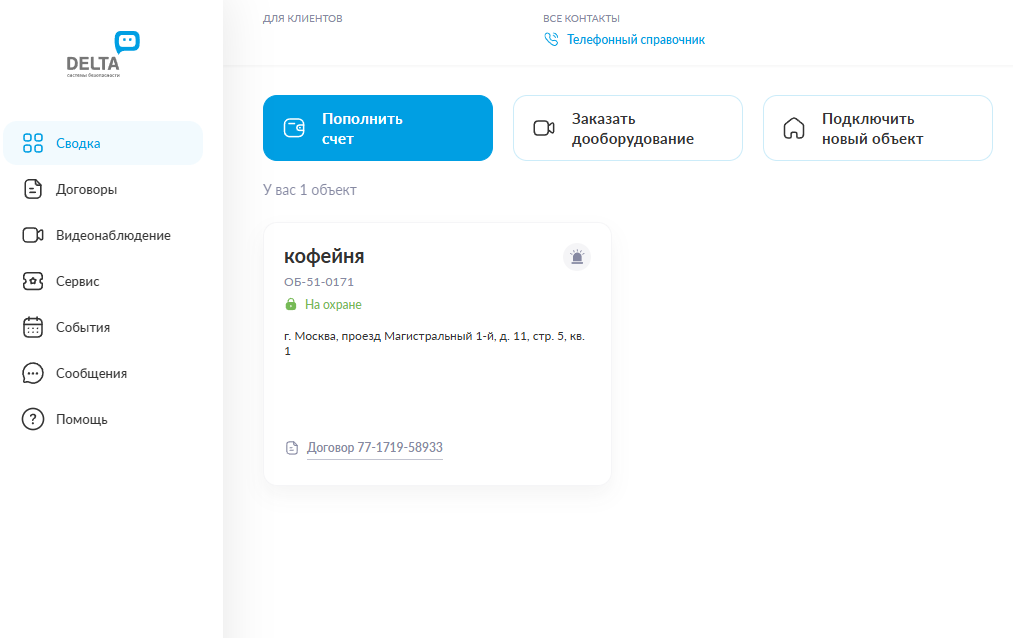Open the Телефонный справочник link
The height and width of the screenshot is (638, 1013).
(634, 40)
